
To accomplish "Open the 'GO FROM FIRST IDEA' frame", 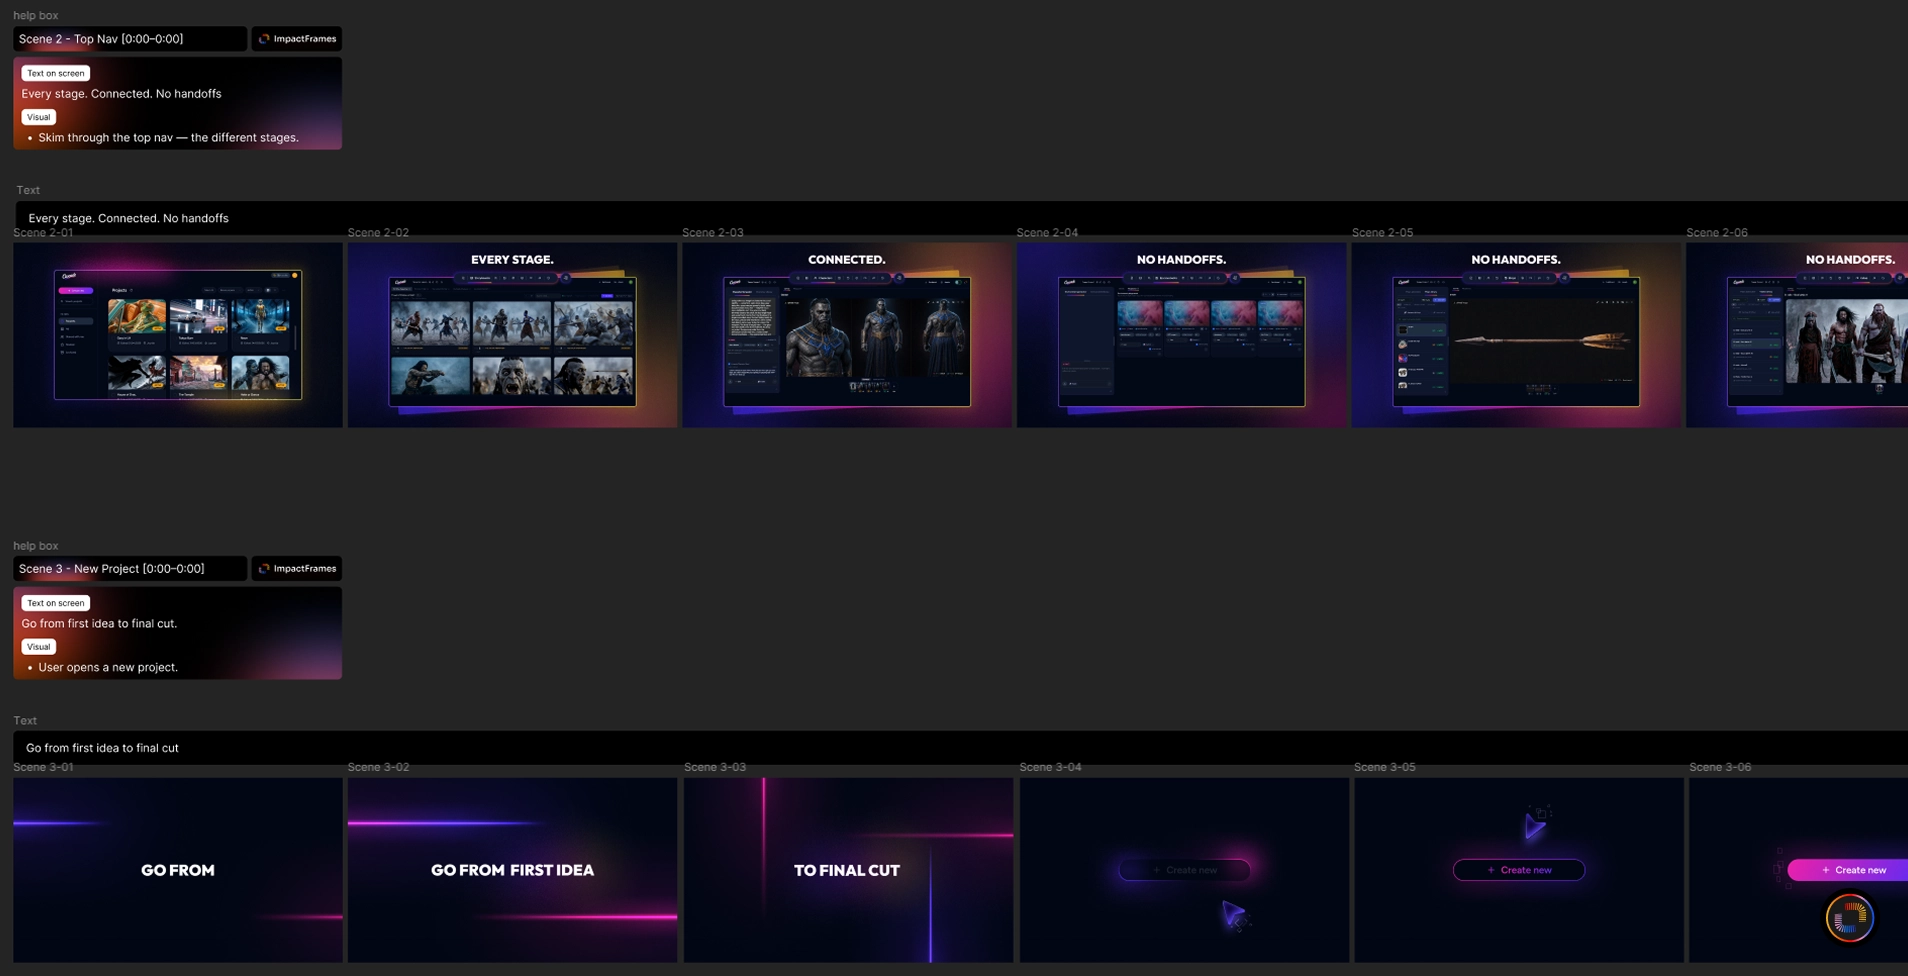I will click(512, 870).
